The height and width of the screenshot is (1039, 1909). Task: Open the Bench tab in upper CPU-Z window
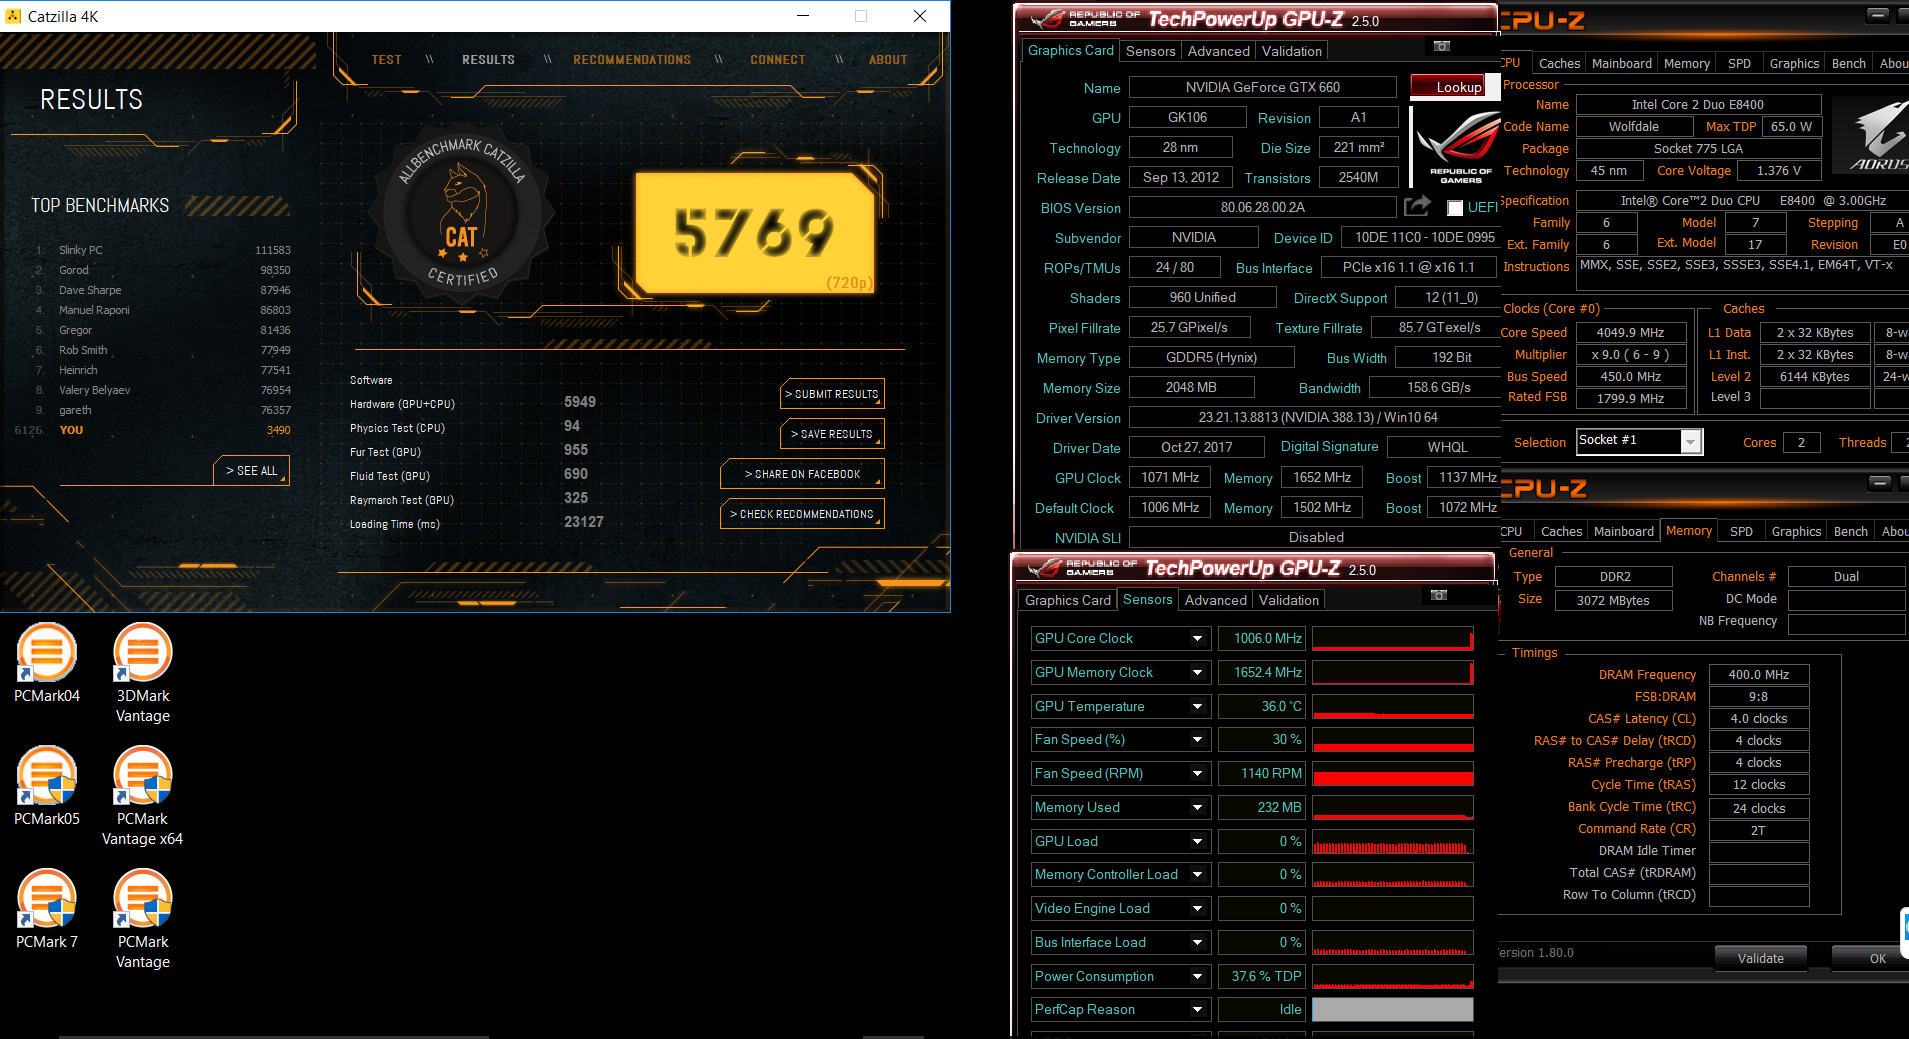pos(1848,63)
